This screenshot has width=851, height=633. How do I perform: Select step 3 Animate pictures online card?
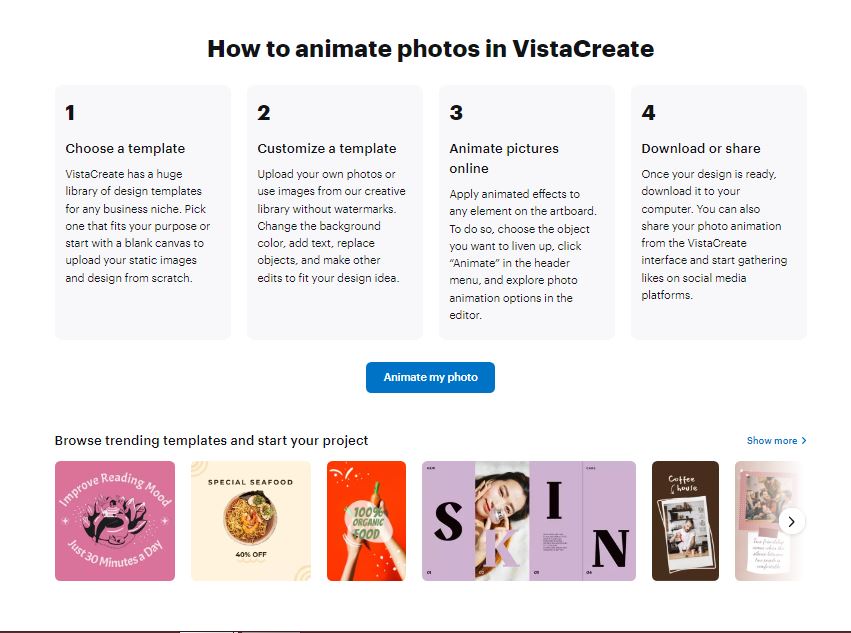pos(527,210)
